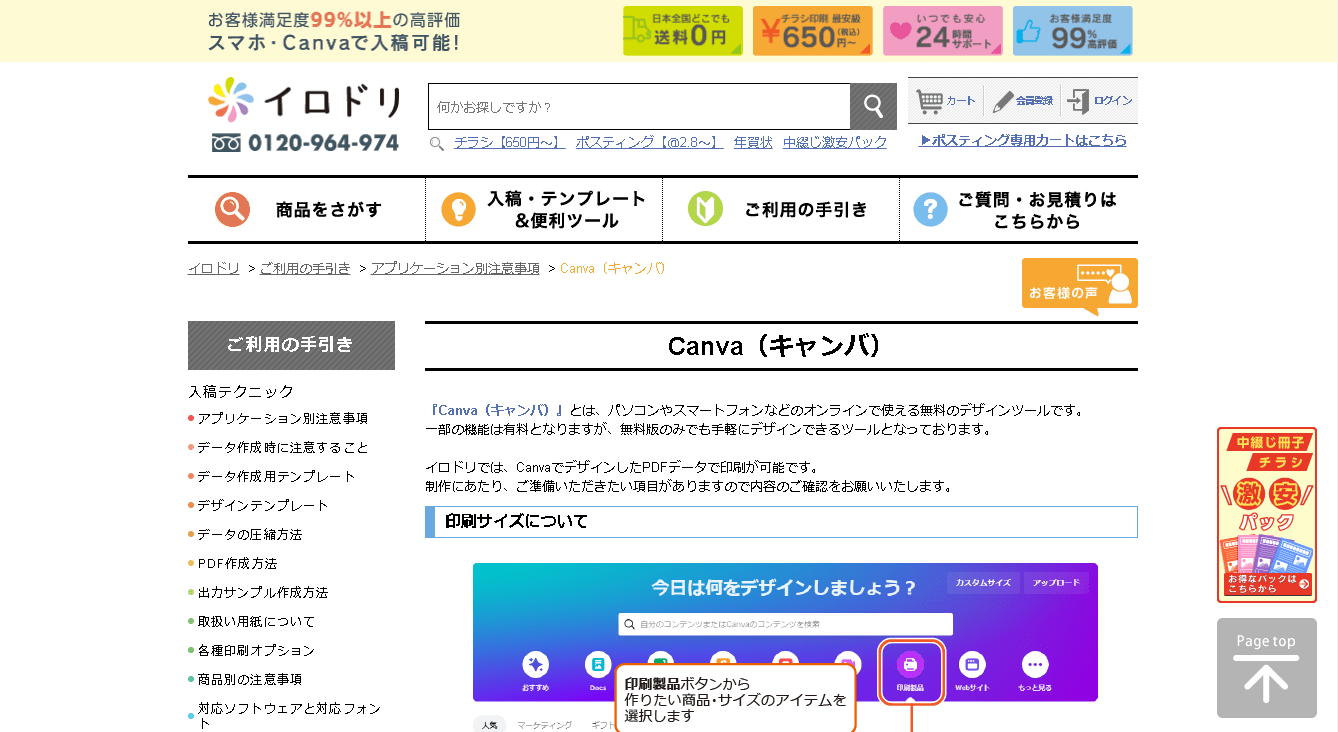Viewport: 1338px width, 732px height.
Task: Focus the 何かお探しですか search field
Action: pyautogui.click(x=639, y=106)
